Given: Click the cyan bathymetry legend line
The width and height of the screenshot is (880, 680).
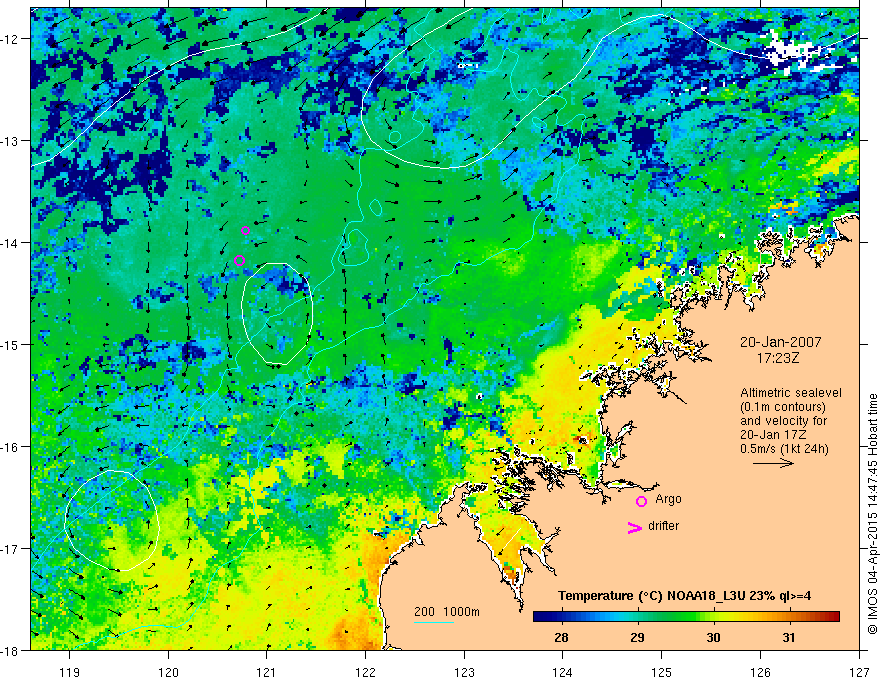Looking at the screenshot, I should [434, 622].
